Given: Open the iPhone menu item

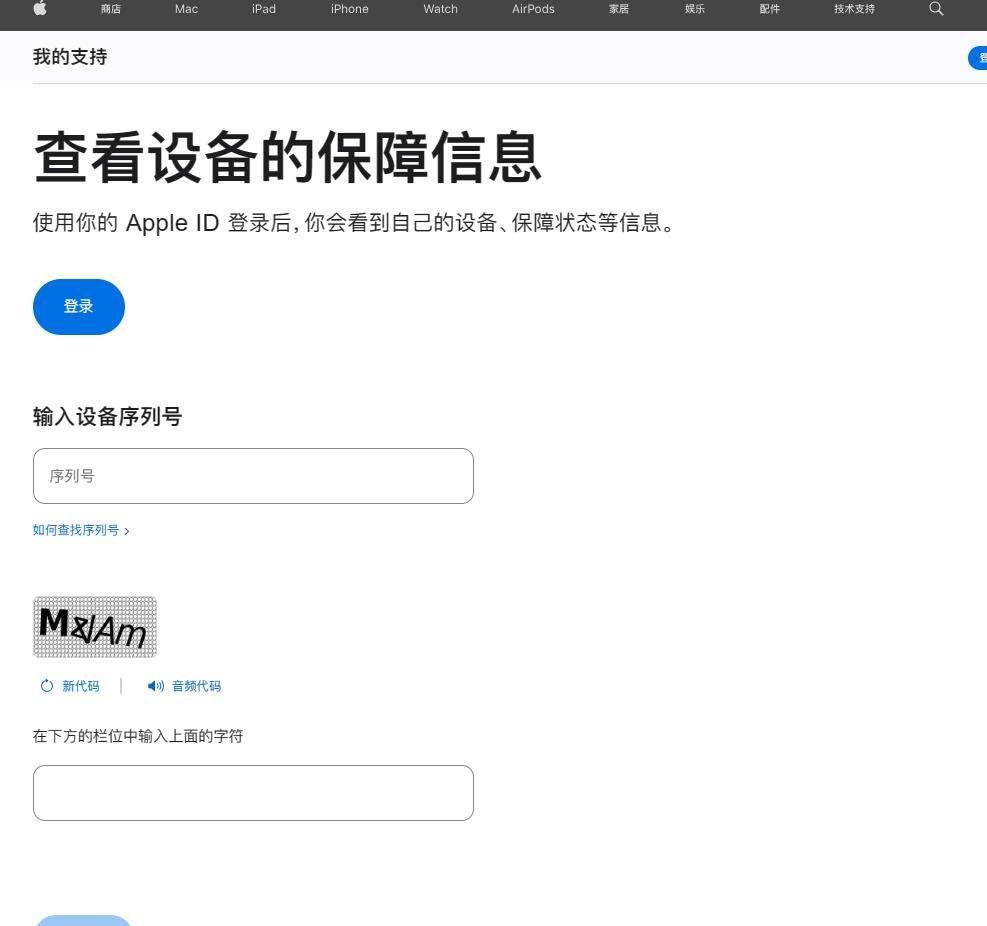Looking at the screenshot, I should point(349,9).
